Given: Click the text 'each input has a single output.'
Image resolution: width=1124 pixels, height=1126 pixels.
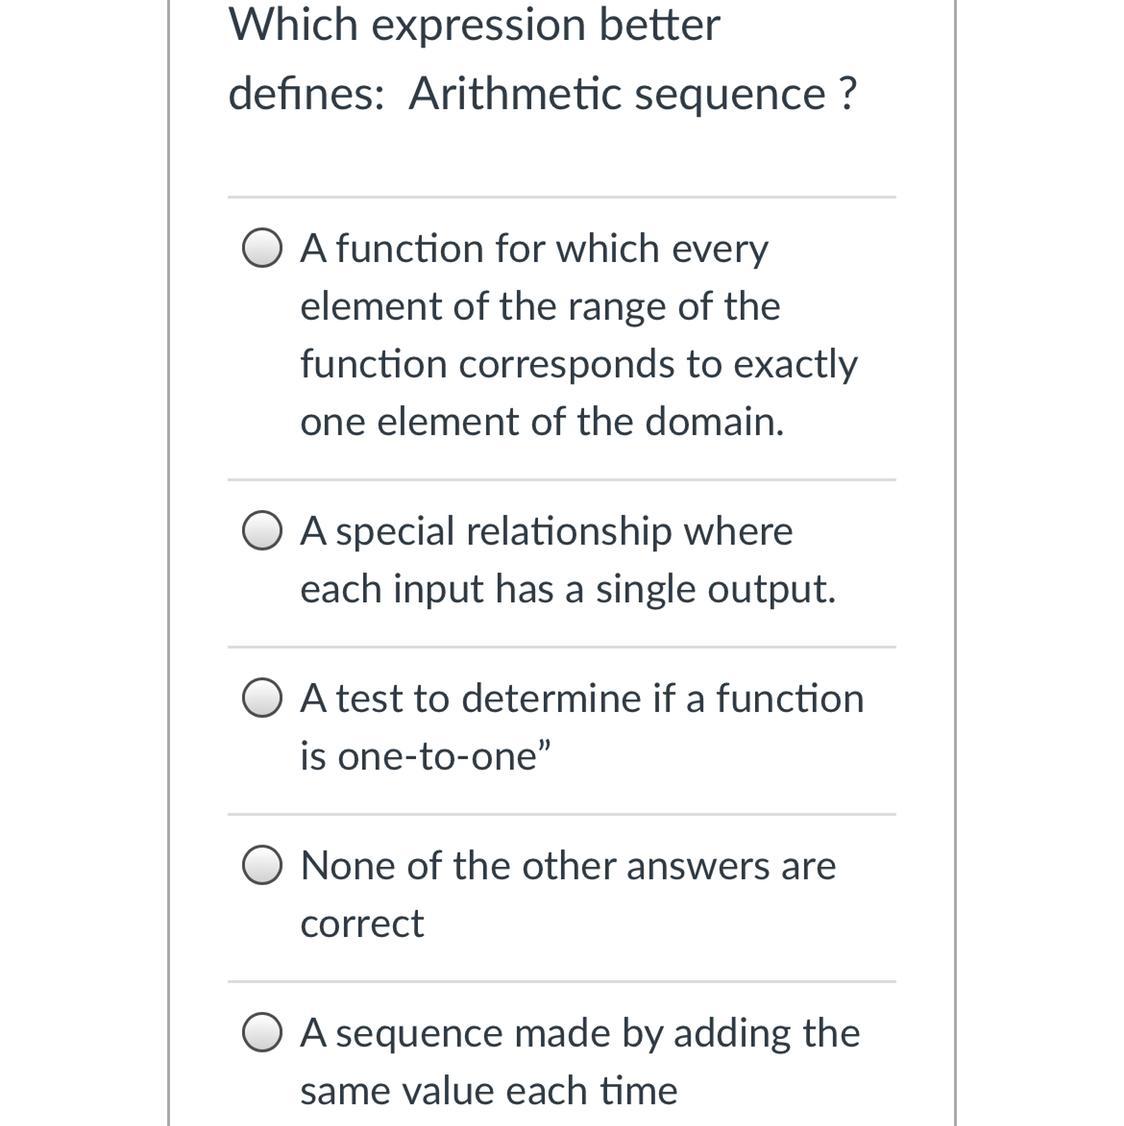Looking at the screenshot, I should click(x=567, y=589).
